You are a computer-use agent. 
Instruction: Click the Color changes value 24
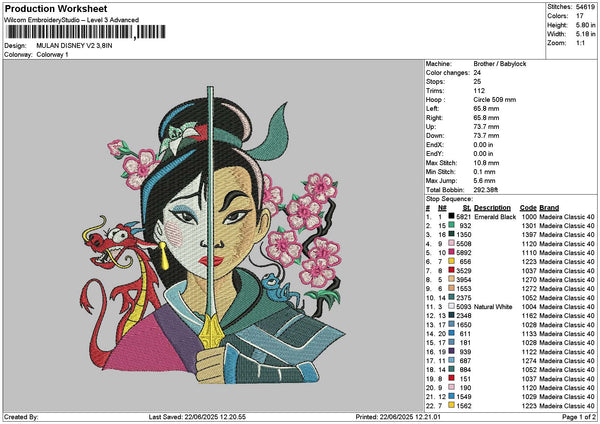477,73
